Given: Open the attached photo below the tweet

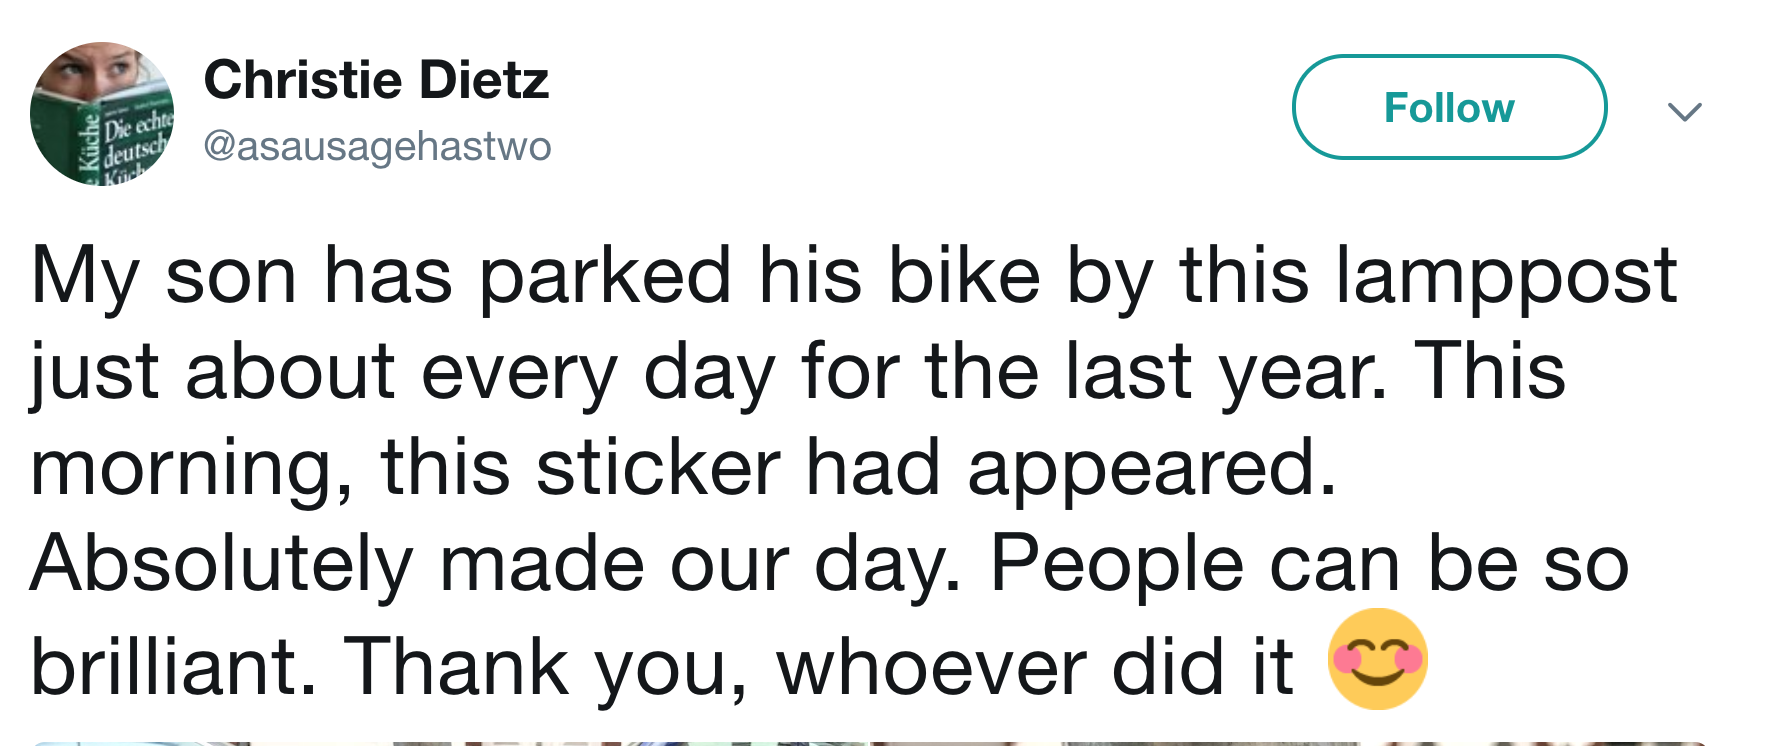Looking at the screenshot, I should coord(868,742).
